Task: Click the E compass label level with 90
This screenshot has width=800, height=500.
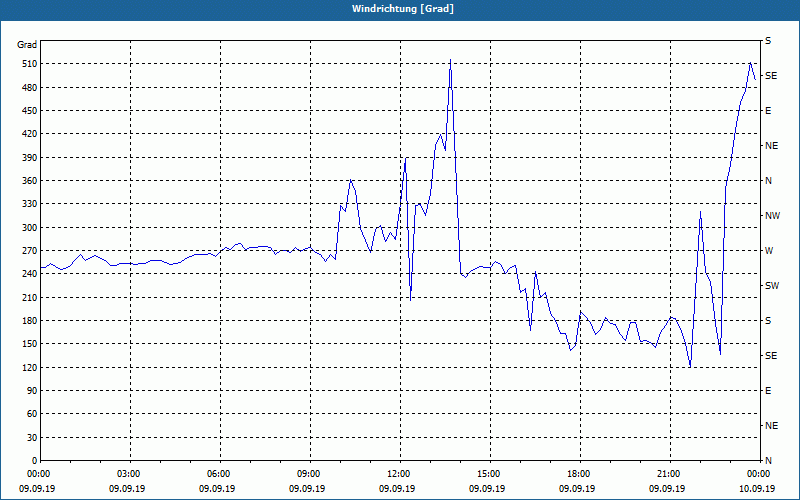Action: pos(768,391)
